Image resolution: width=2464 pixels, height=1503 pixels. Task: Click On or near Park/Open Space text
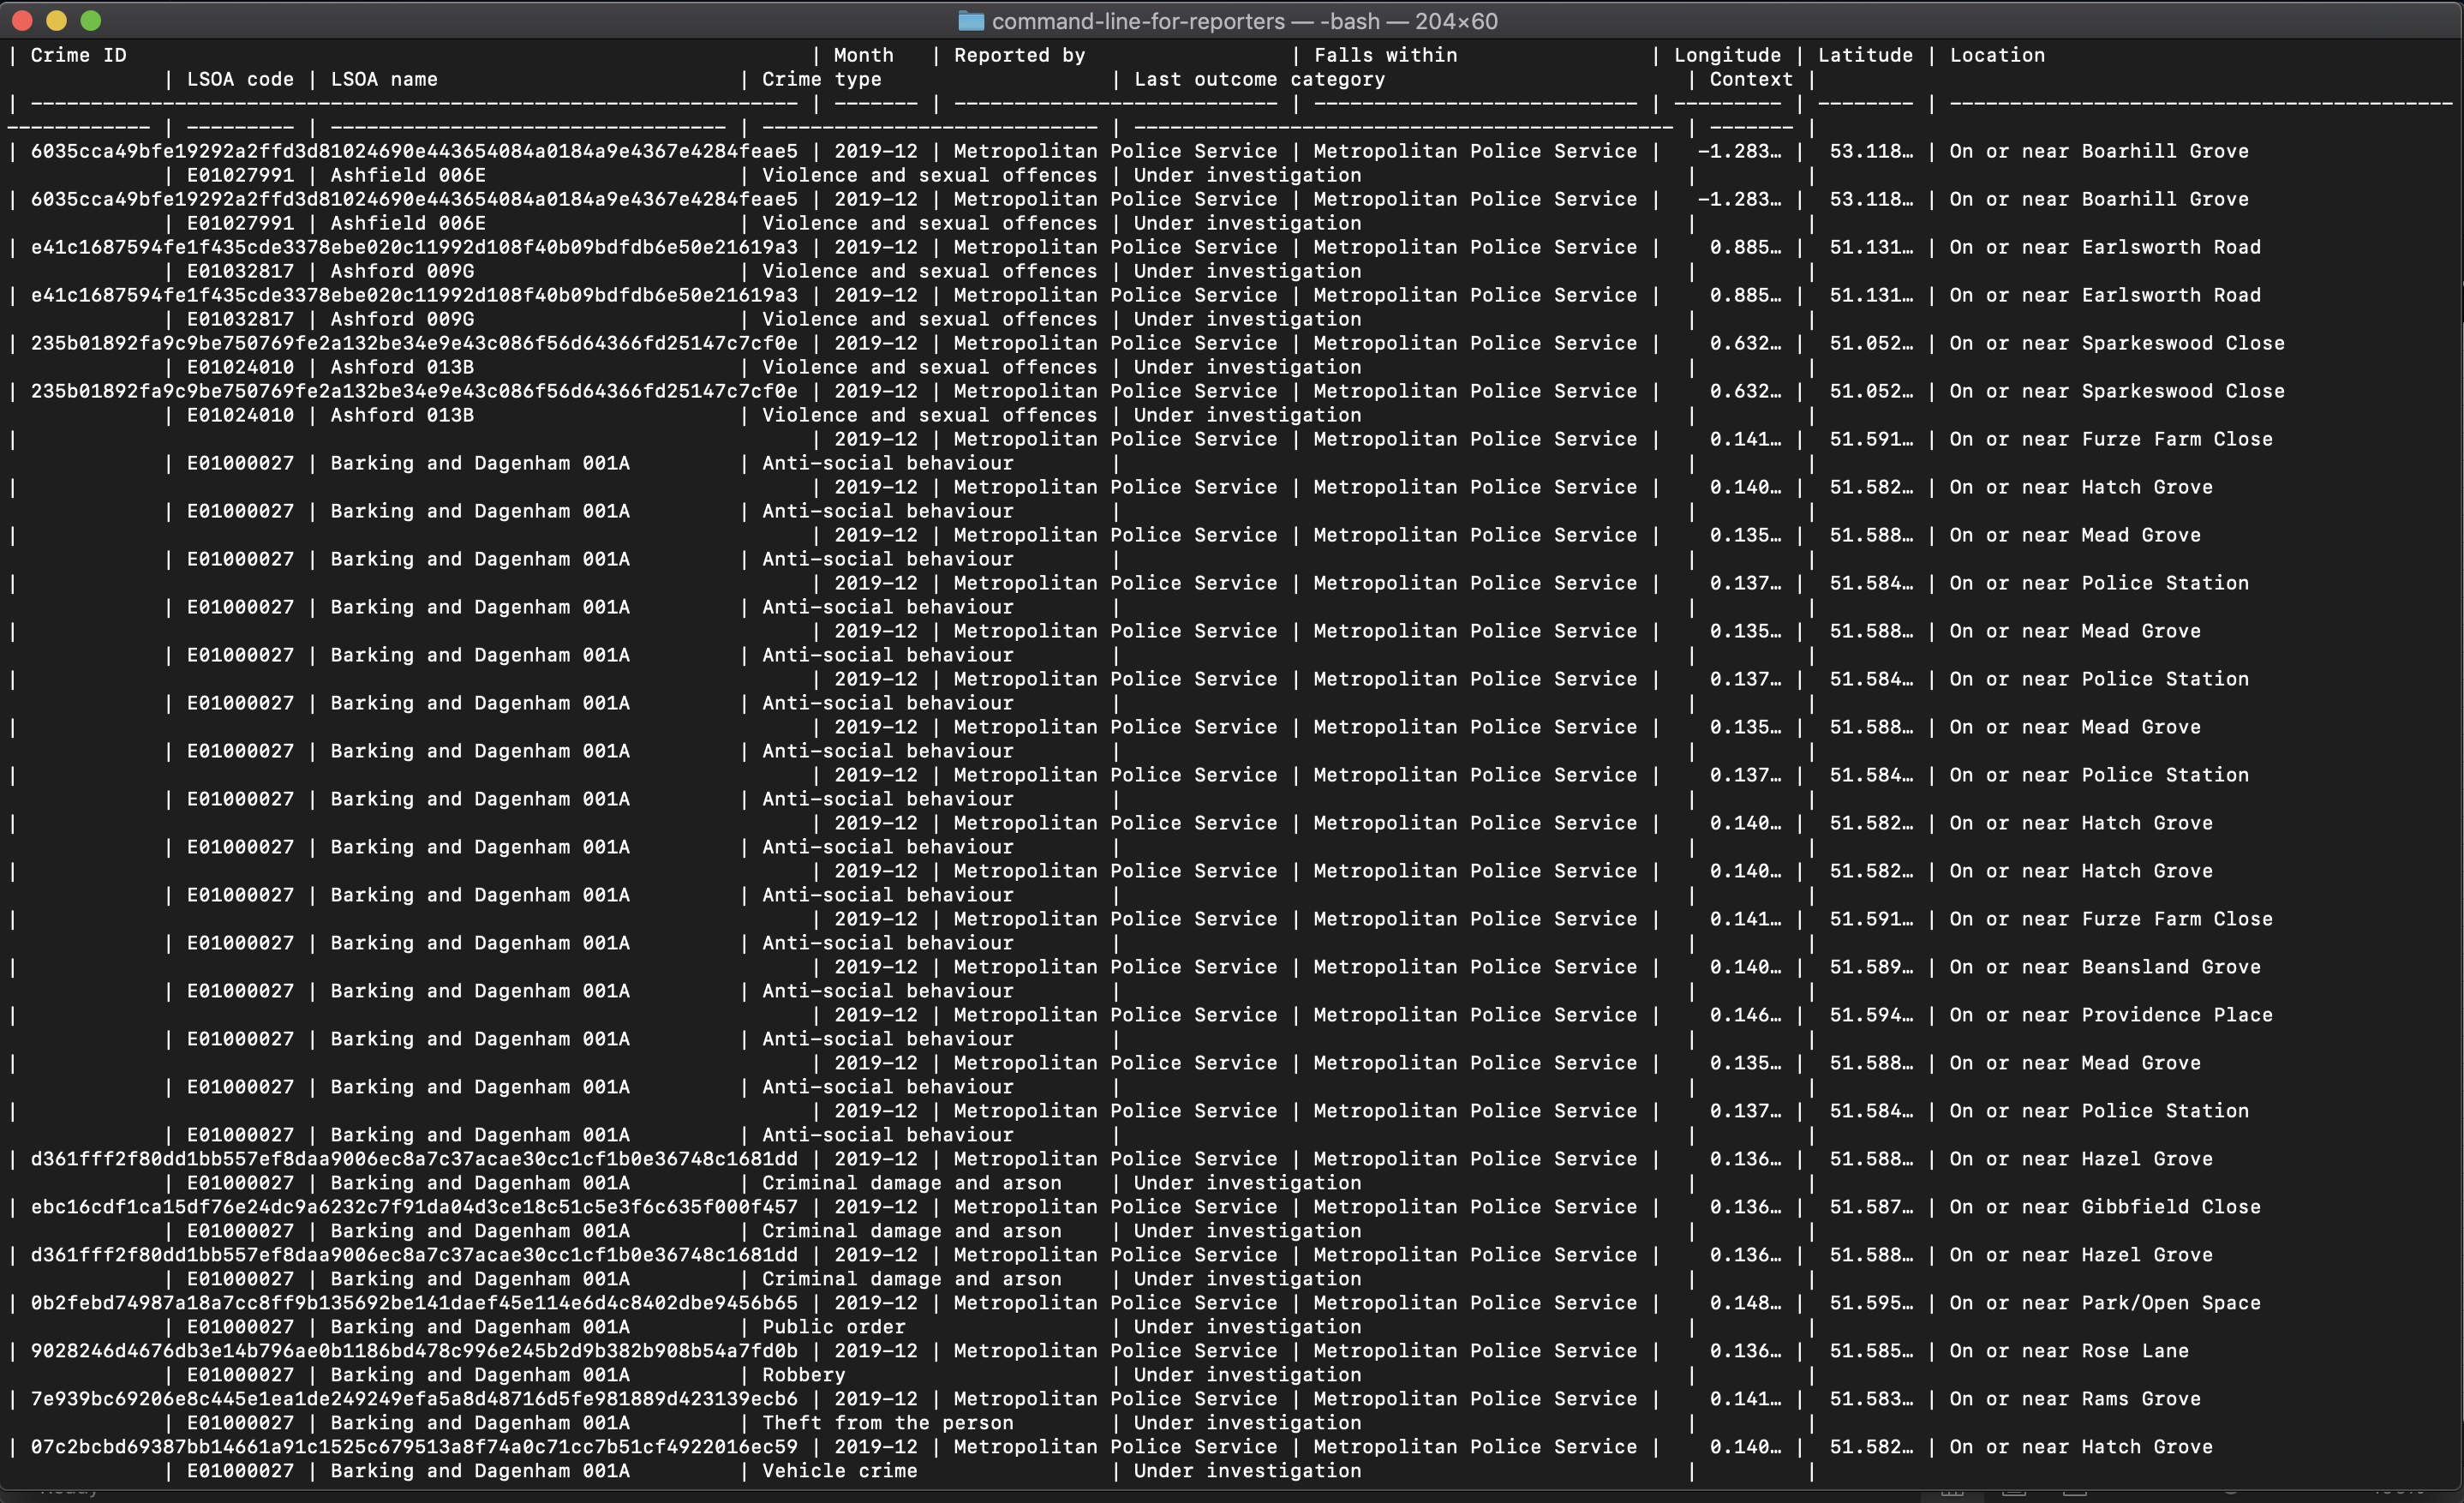point(2104,1303)
